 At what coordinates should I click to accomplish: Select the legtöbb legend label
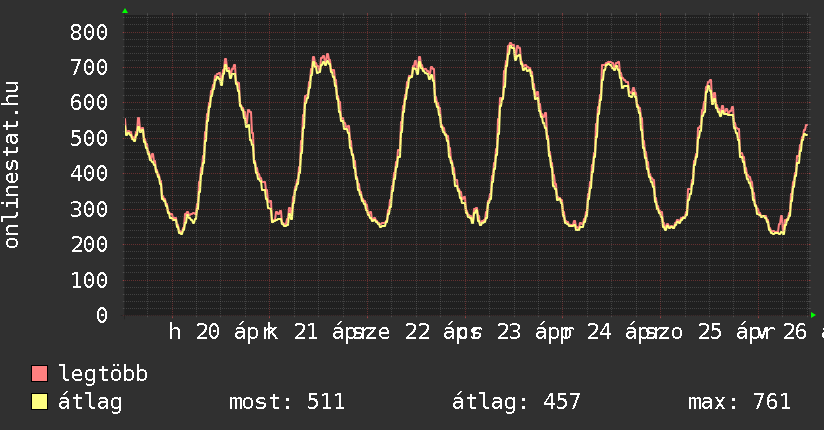[x=104, y=374]
